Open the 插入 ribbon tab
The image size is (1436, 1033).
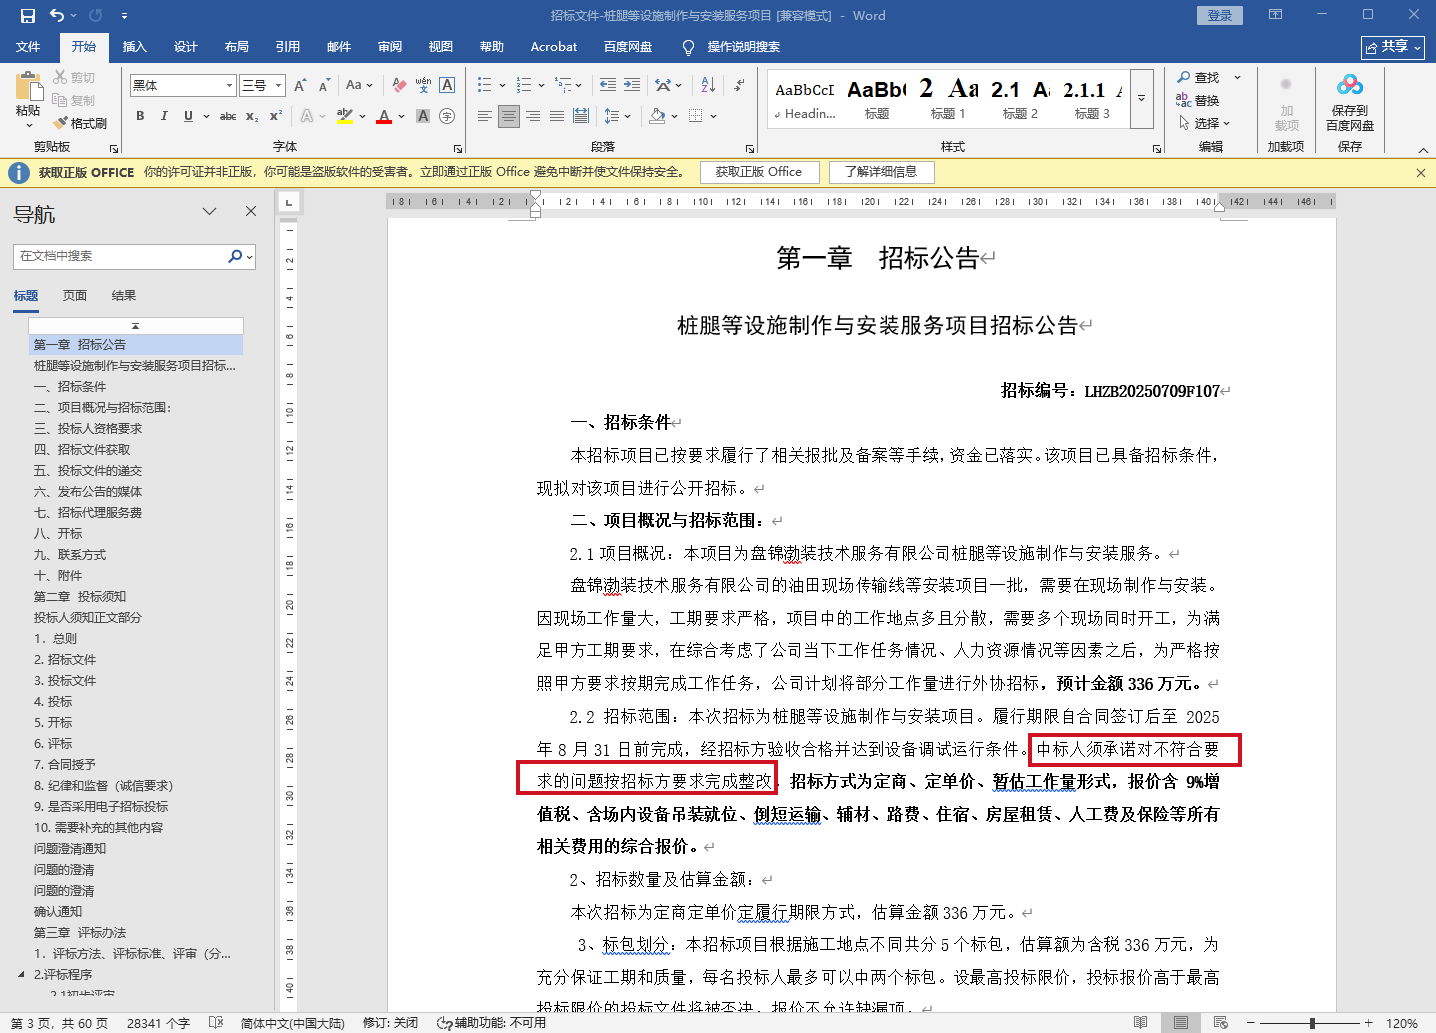(x=134, y=46)
